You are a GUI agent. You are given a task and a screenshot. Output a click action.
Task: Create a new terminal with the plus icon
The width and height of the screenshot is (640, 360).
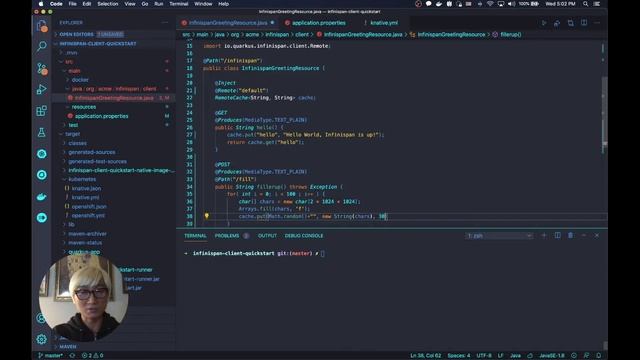click(x=544, y=236)
